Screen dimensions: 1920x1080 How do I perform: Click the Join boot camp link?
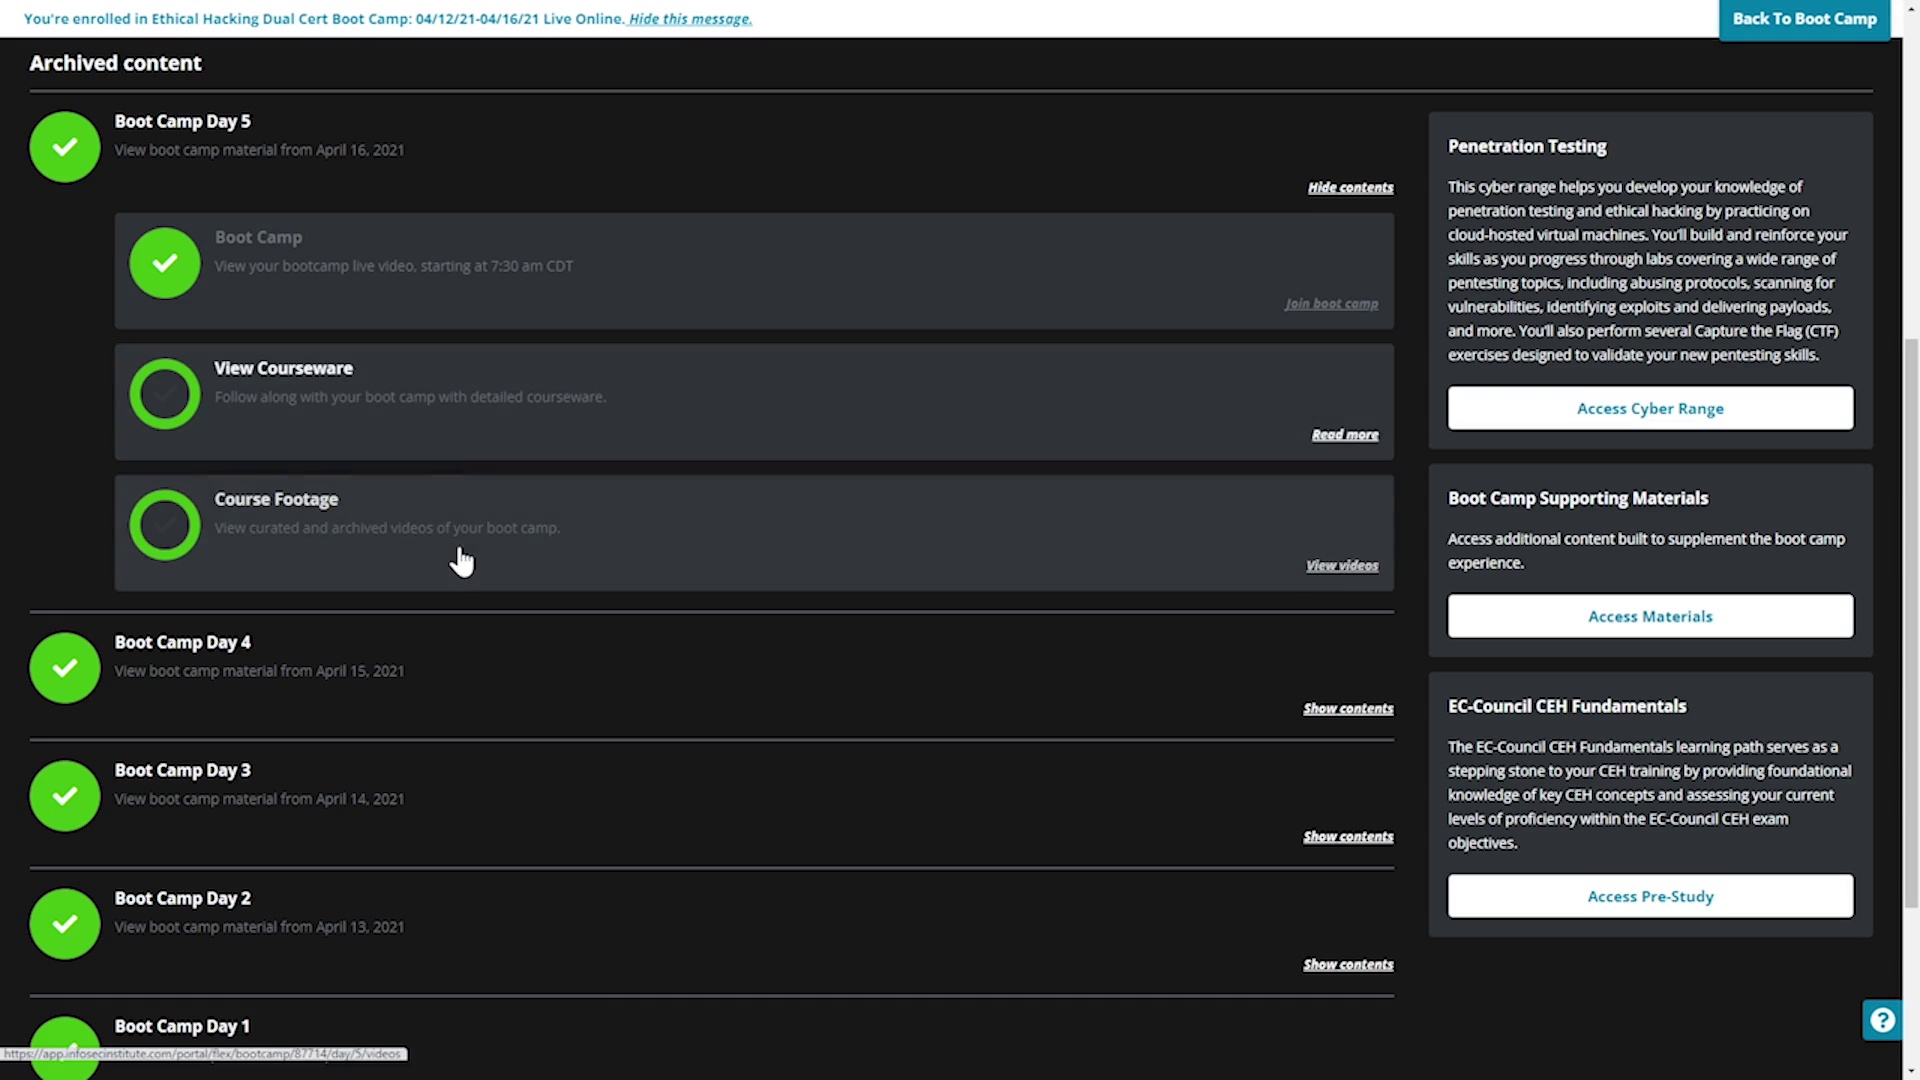(x=1331, y=304)
